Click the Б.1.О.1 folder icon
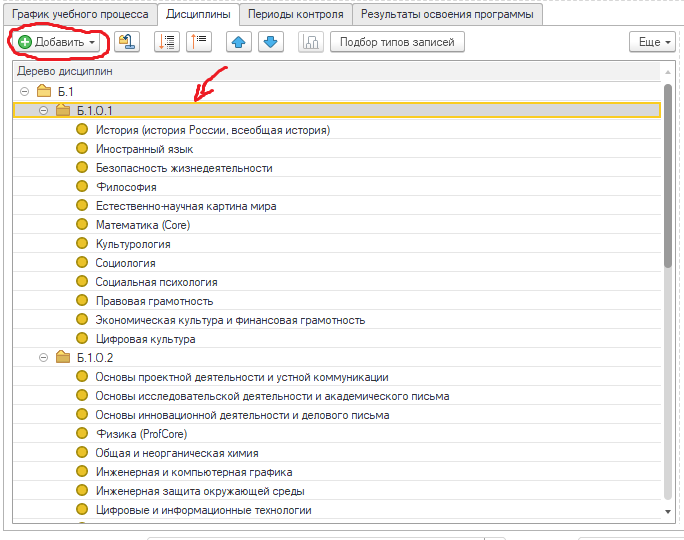This screenshot has height=540, width=684. pos(63,110)
